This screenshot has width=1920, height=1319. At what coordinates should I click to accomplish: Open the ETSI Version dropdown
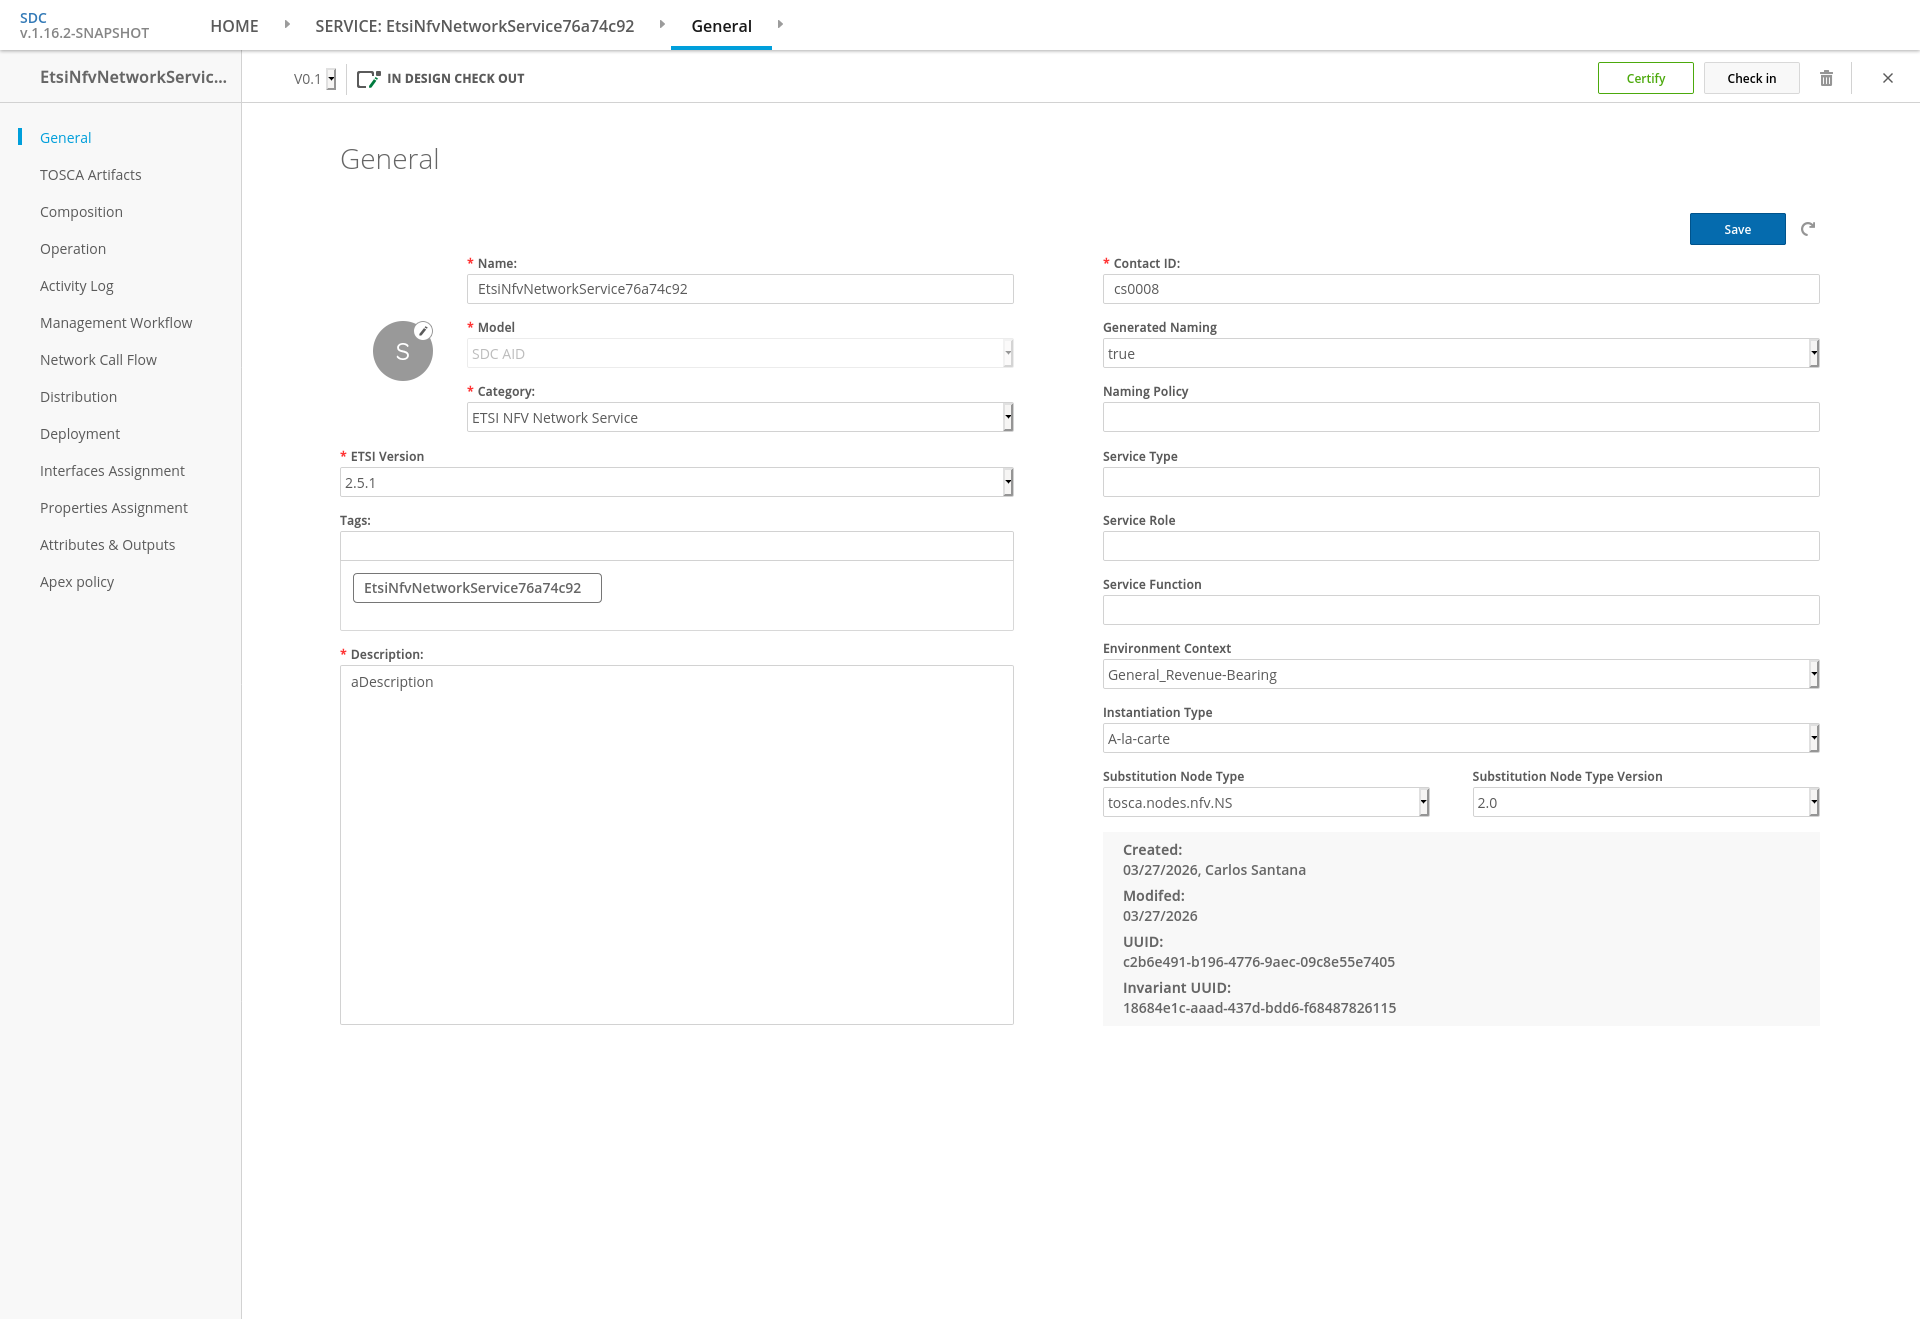(x=1008, y=482)
